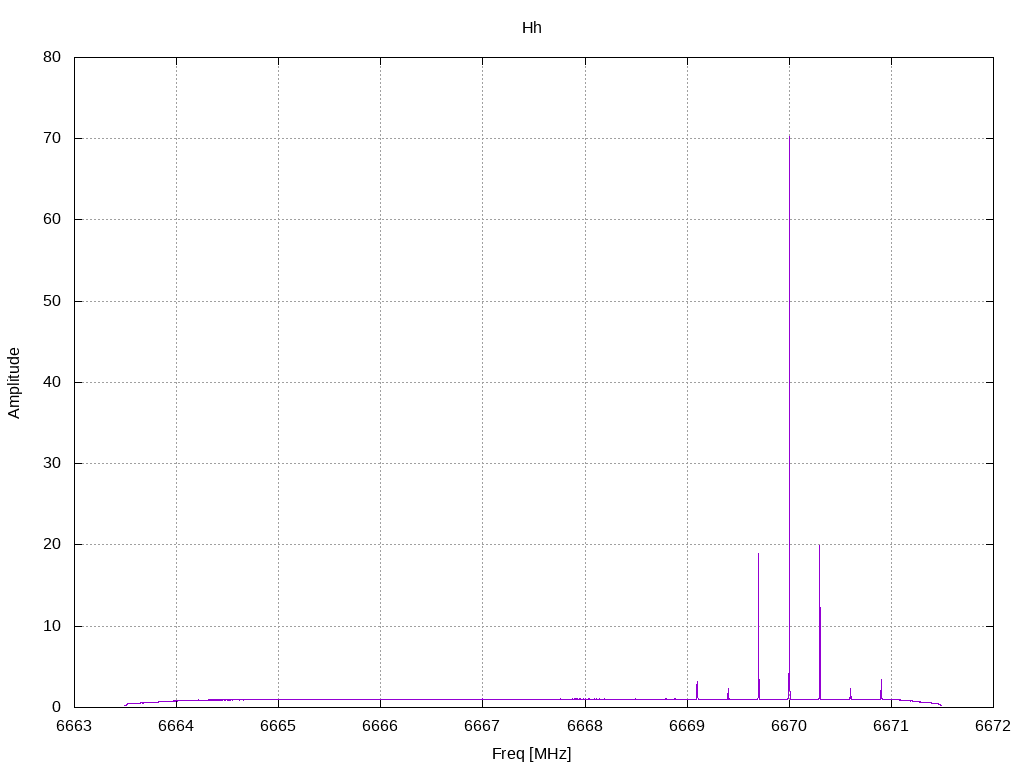This screenshot has width=1024, height=768.
Task: Click the x-axis tick label 6669
Action: point(687,726)
